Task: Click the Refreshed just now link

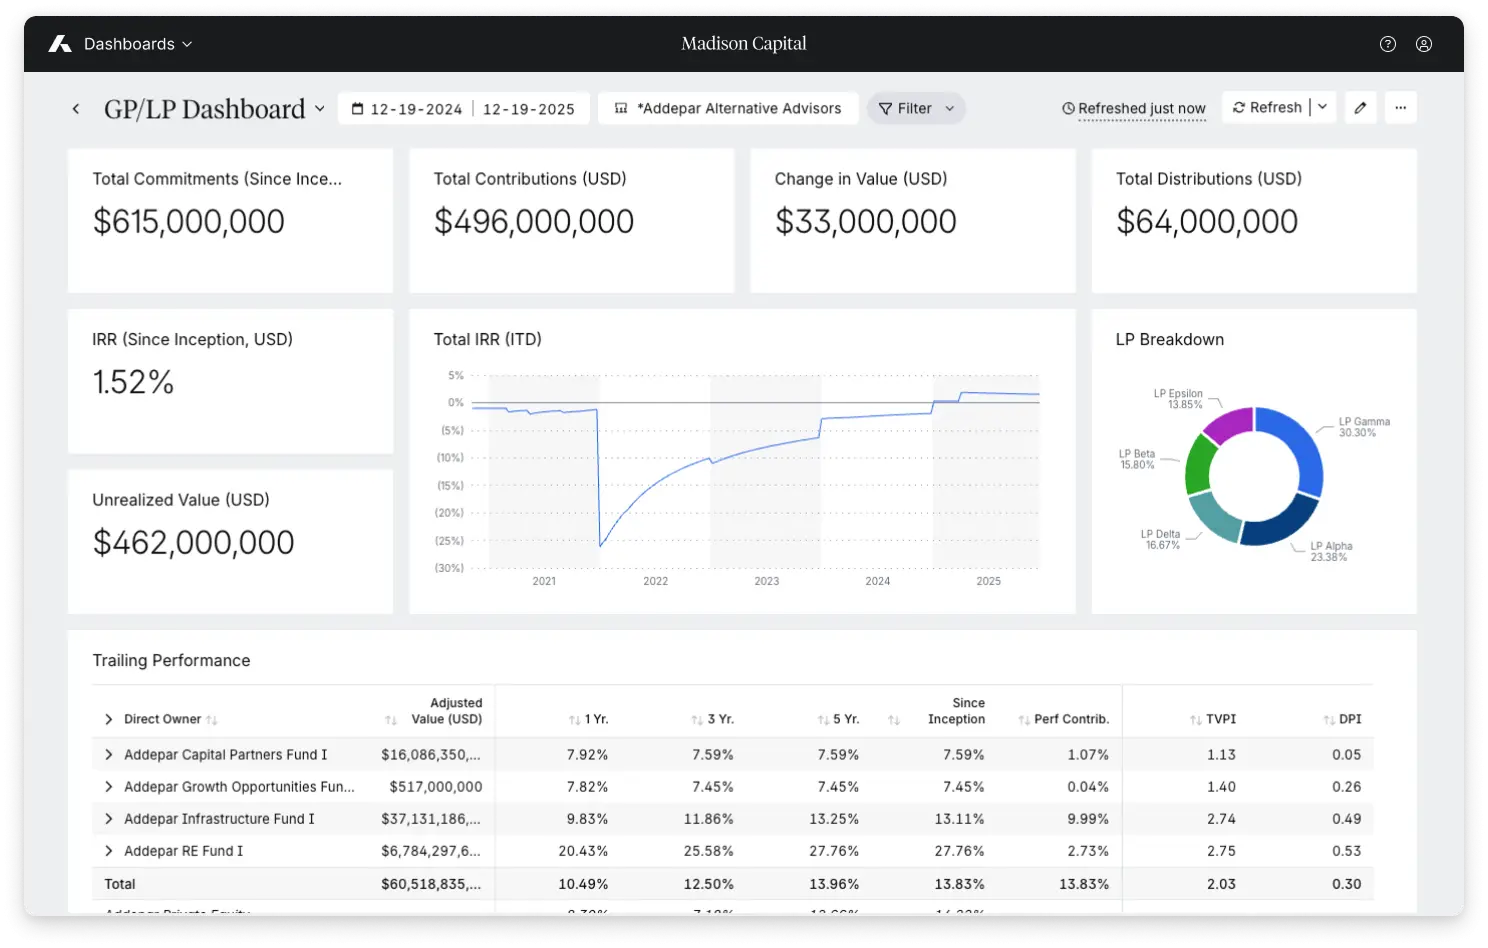Action: pos(1142,108)
